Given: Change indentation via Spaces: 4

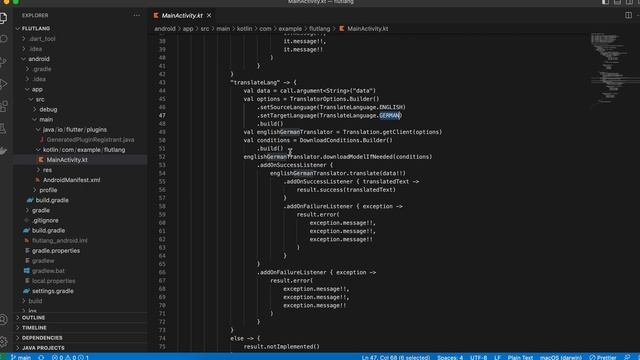Looking at the screenshot, I should coord(450,357).
